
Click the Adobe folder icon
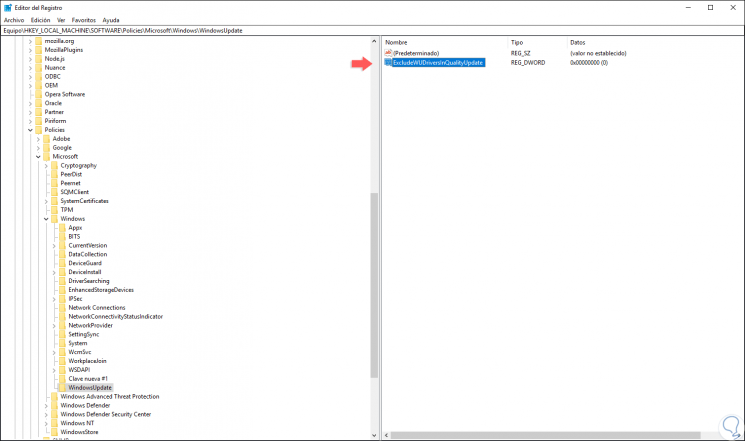pyautogui.click(x=47, y=139)
